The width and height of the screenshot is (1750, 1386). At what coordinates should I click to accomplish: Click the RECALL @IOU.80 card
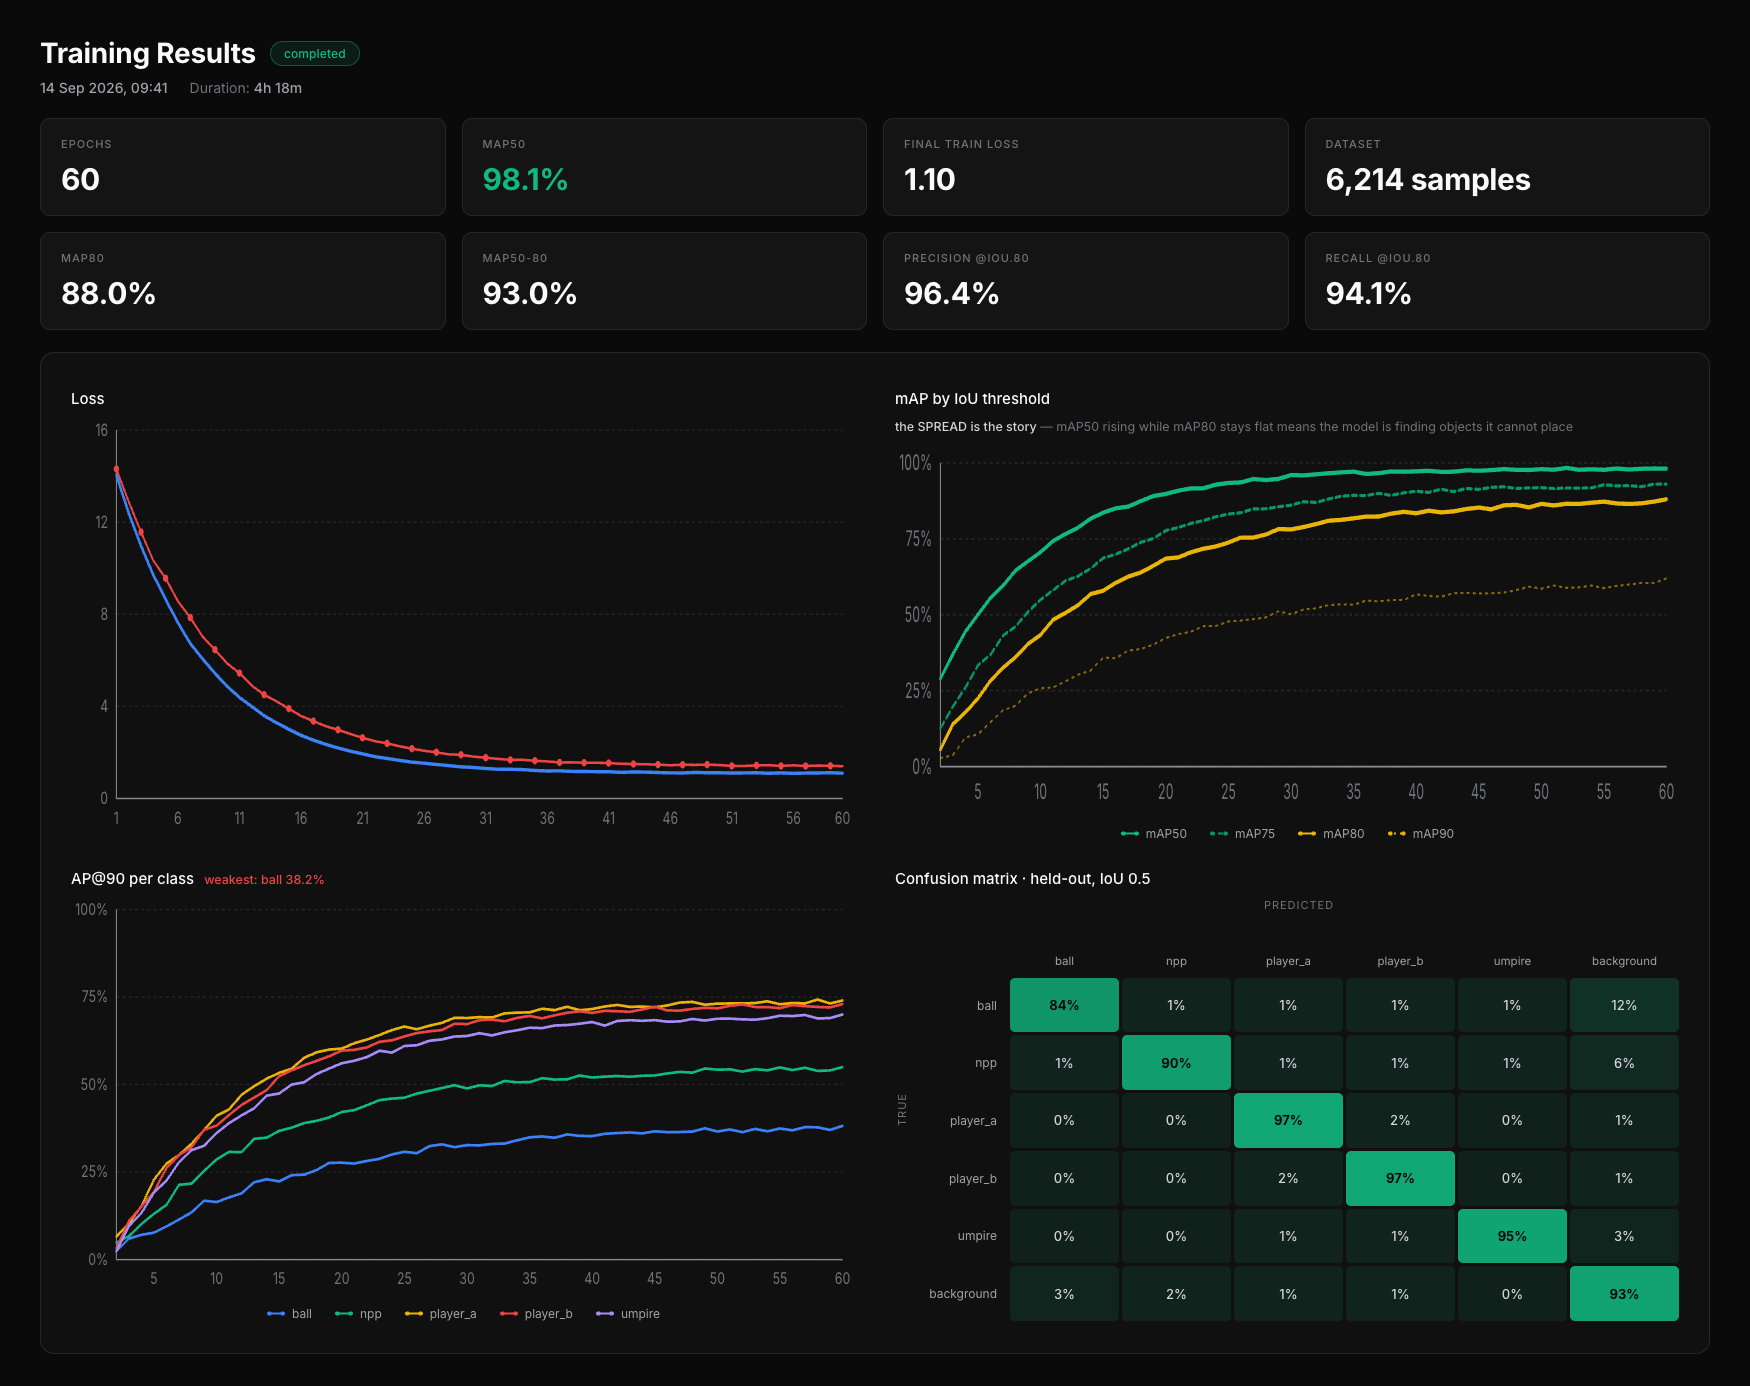(x=1507, y=281)
